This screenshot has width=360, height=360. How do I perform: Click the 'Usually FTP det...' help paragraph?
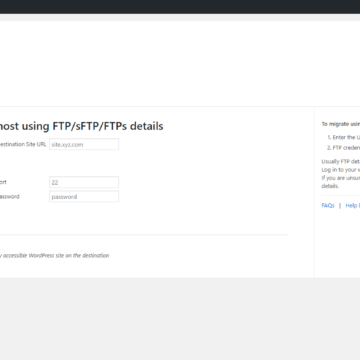click(341, 162)
